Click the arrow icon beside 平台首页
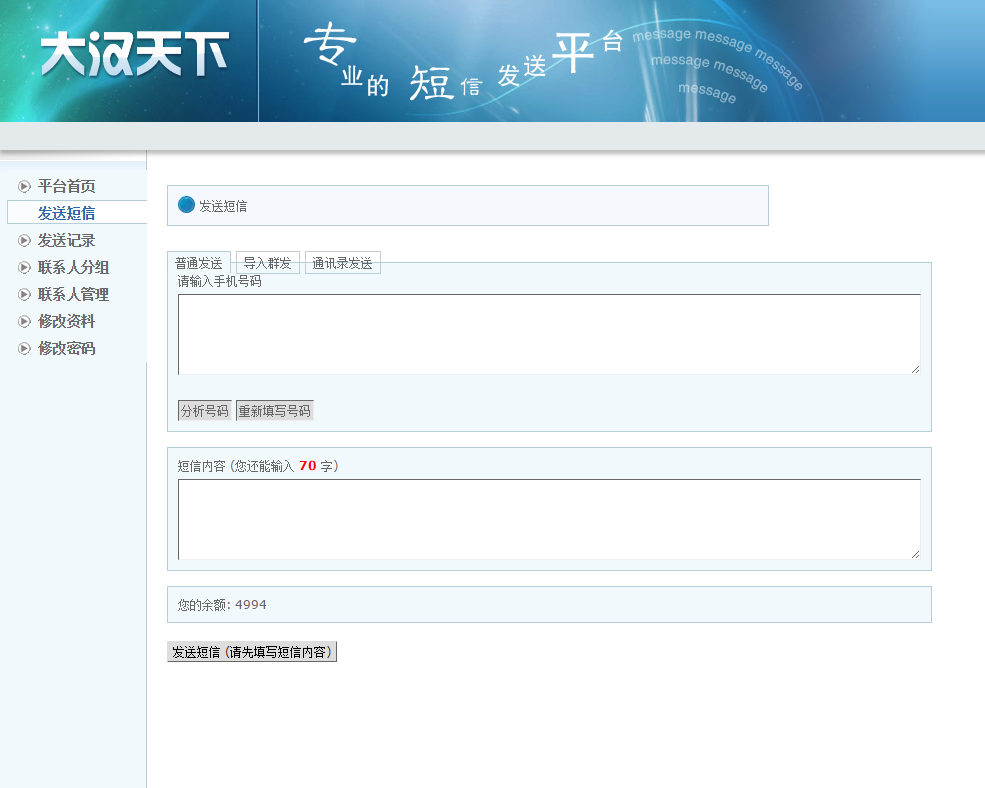 click(x=25, y=186)
